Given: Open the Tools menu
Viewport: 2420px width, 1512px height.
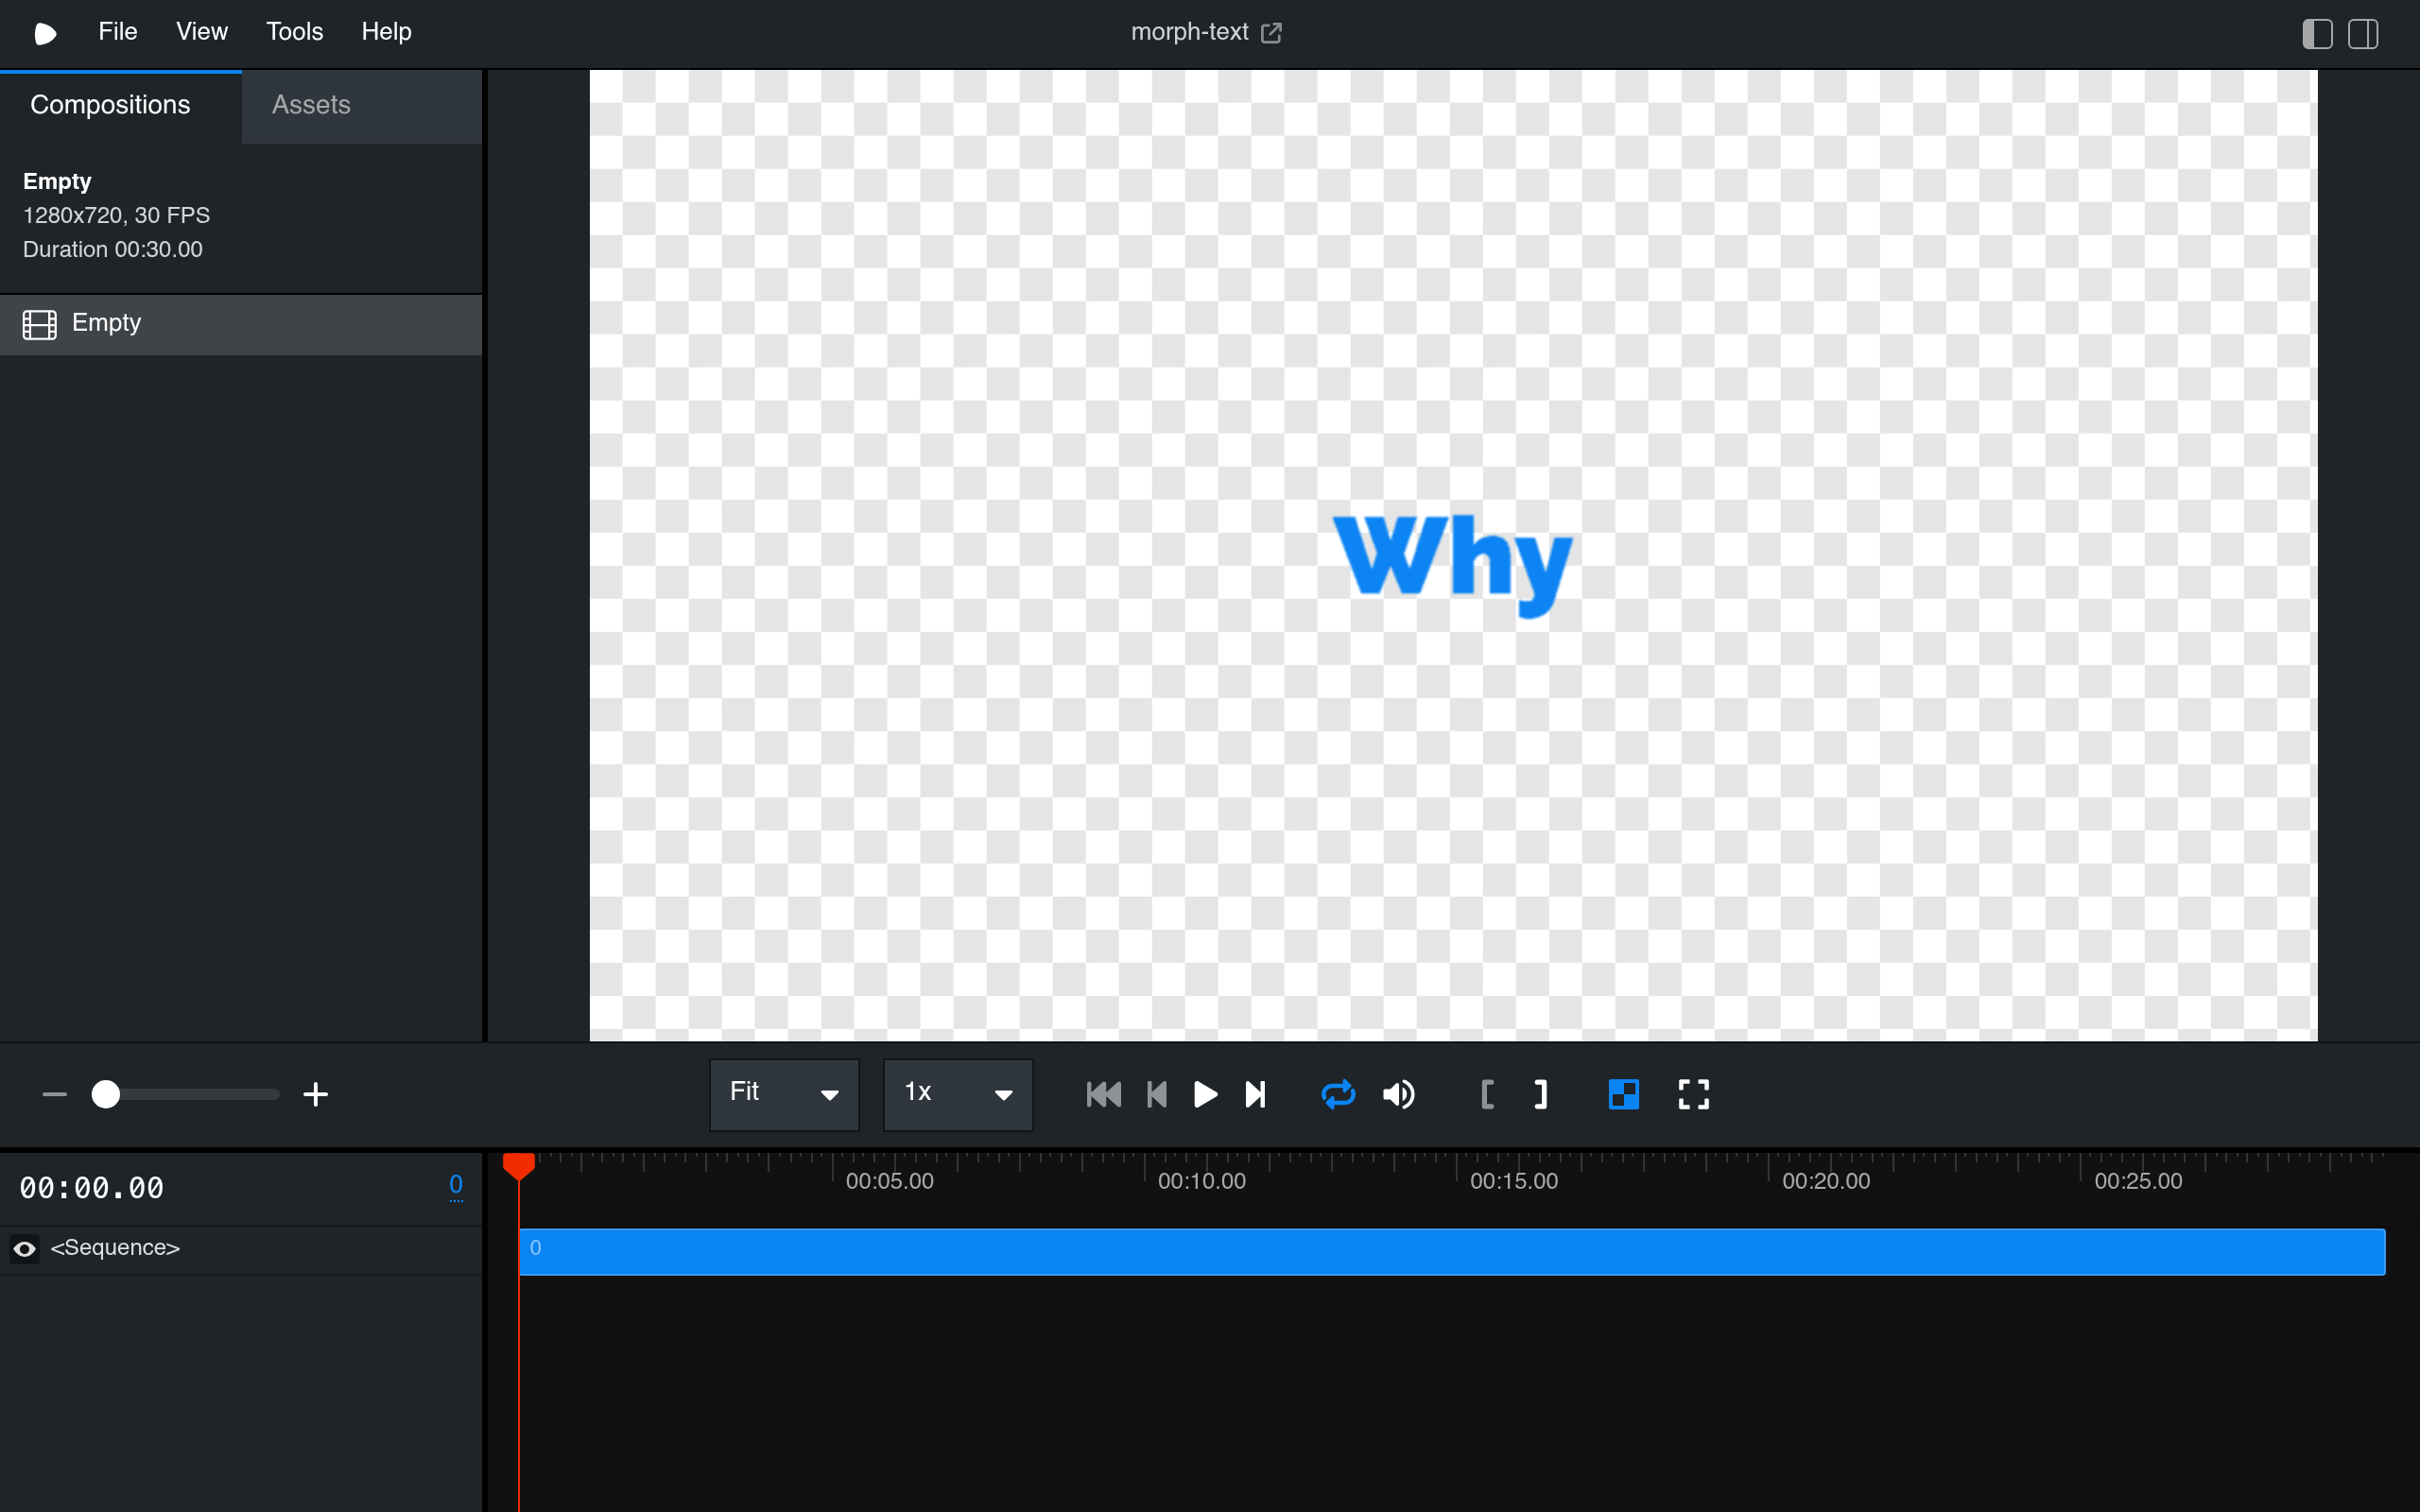Looking at the screenshot, I should pyautogui.click(x=294, y=32).
